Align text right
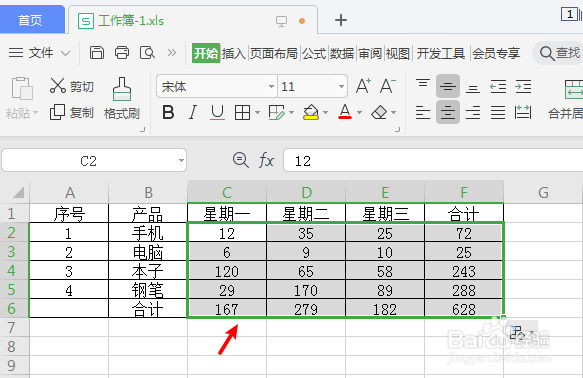The width and height of the screenshot is (583, 378). click(473, 112)
